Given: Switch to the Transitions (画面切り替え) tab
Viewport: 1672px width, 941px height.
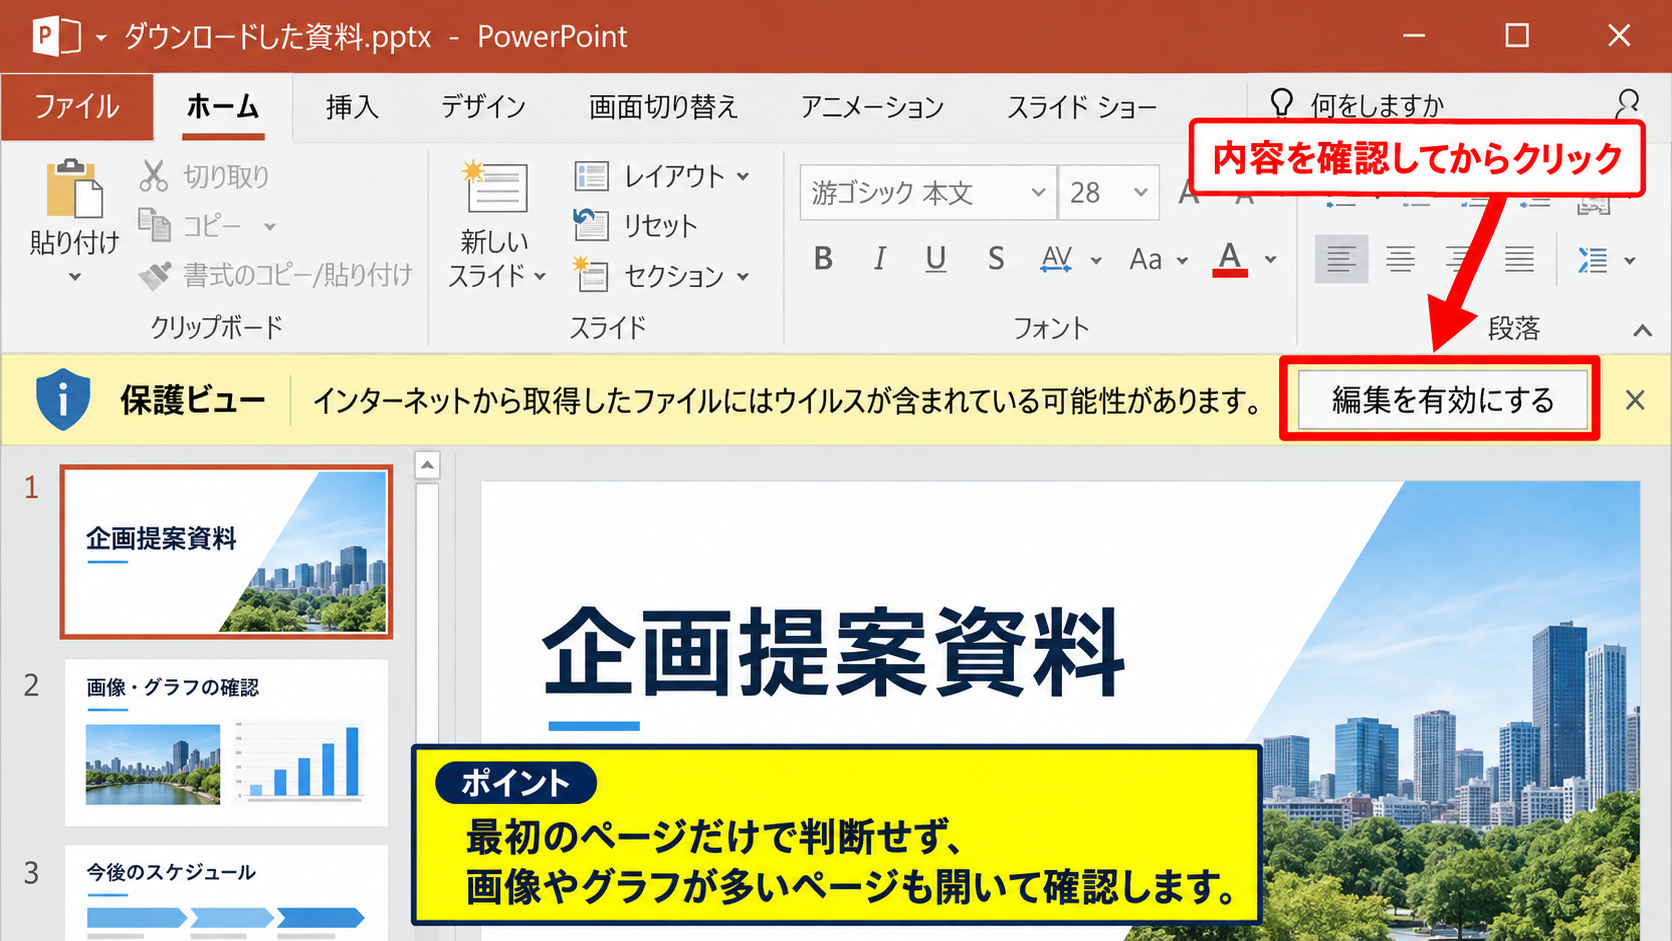Looking at the screenshot, I should point(663,106).
